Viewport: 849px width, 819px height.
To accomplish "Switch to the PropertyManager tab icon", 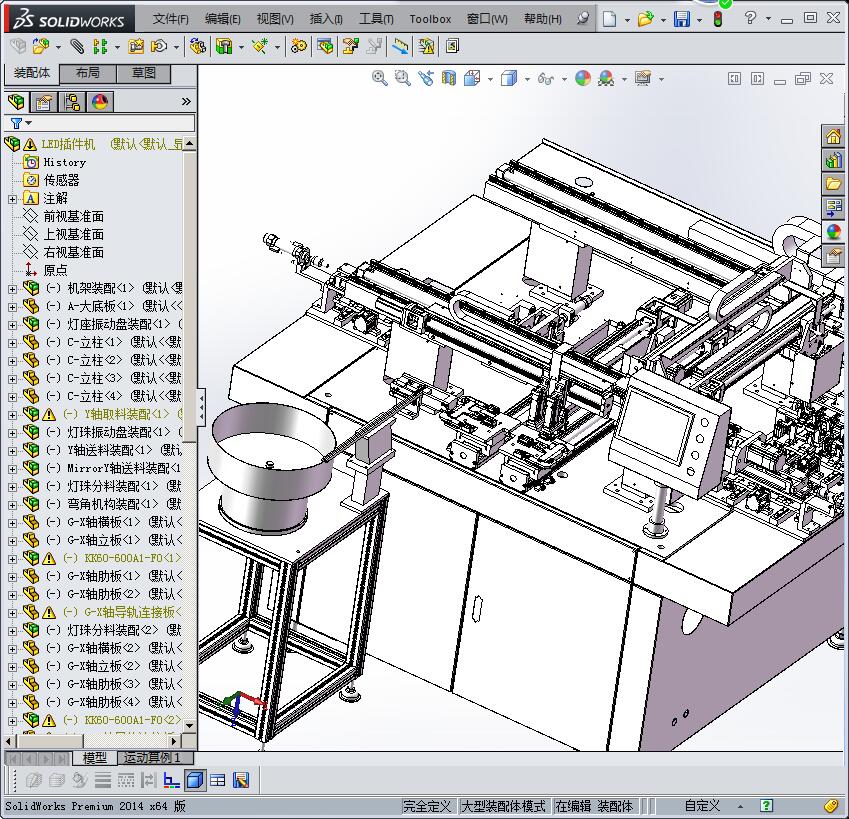I will pyautogui.click(x=44, y=102).
